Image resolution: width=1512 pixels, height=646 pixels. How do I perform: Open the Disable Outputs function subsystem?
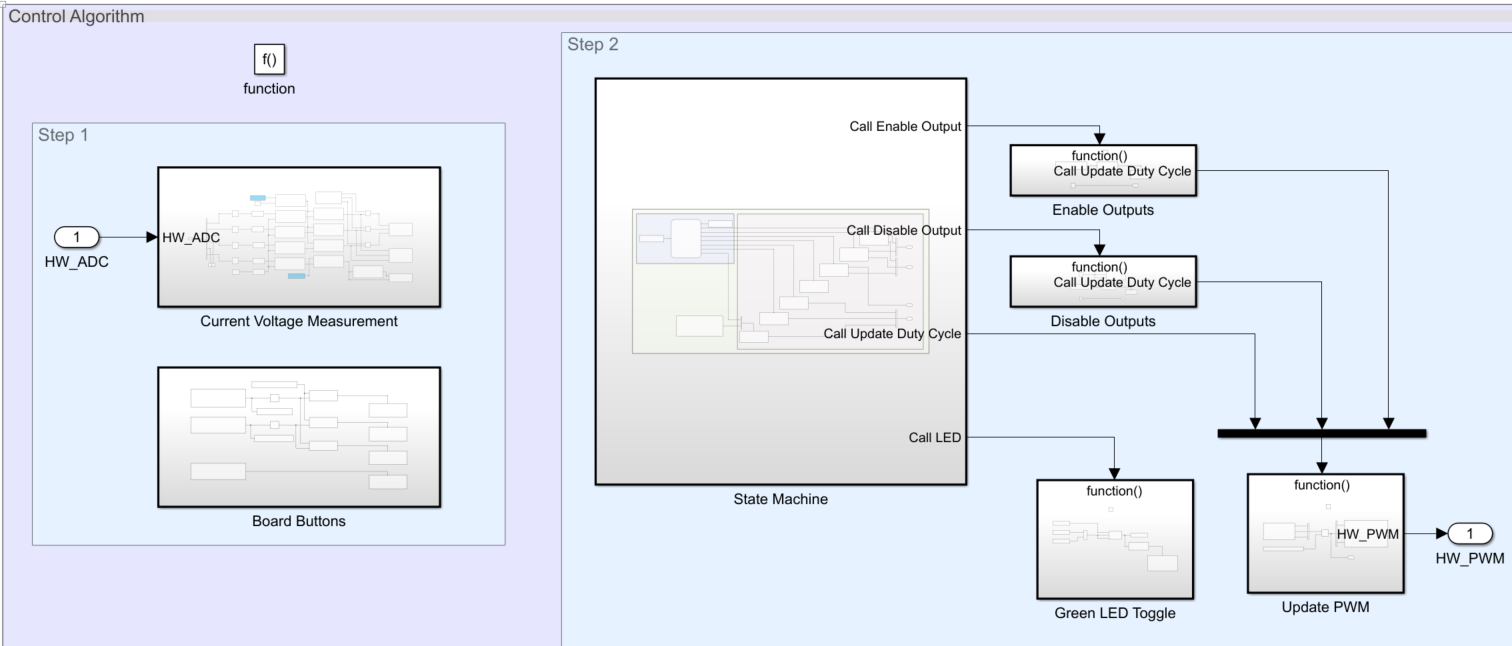(x=1102, y=280)
